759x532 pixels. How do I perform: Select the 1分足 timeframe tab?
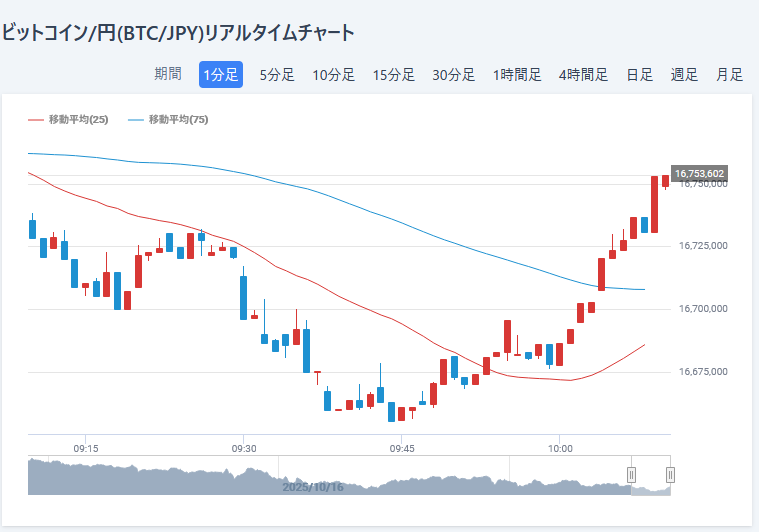[x=220, y=74]
